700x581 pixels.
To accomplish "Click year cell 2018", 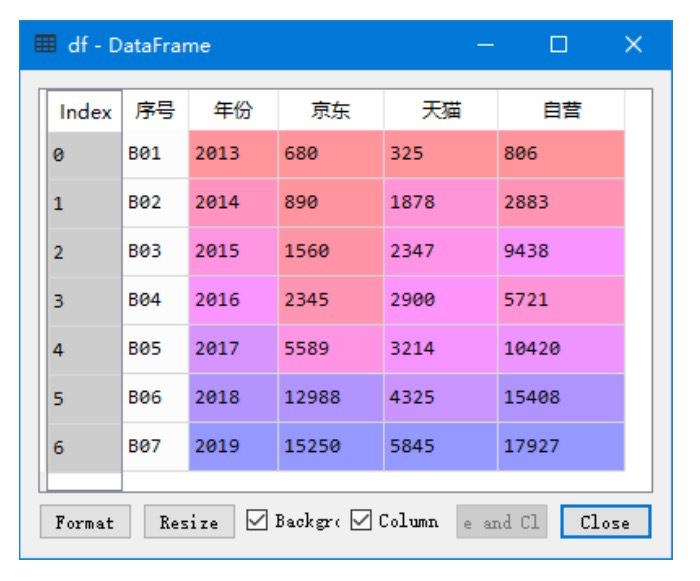I will 233,397.
